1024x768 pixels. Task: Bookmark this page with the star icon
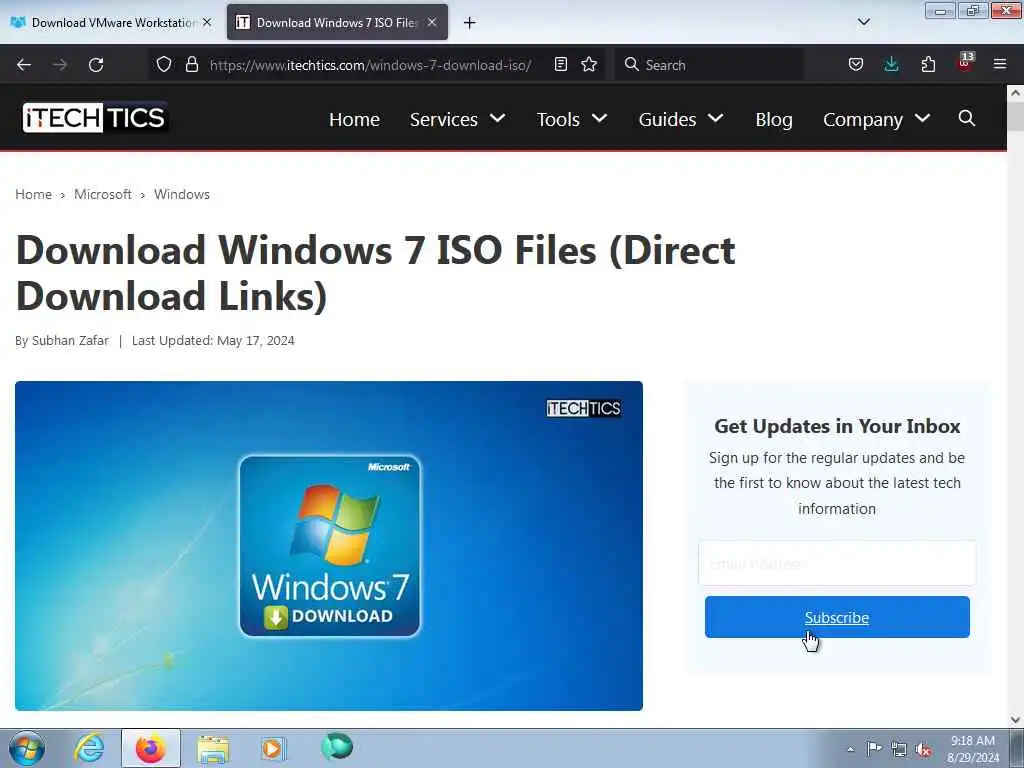tap(589, 64)
